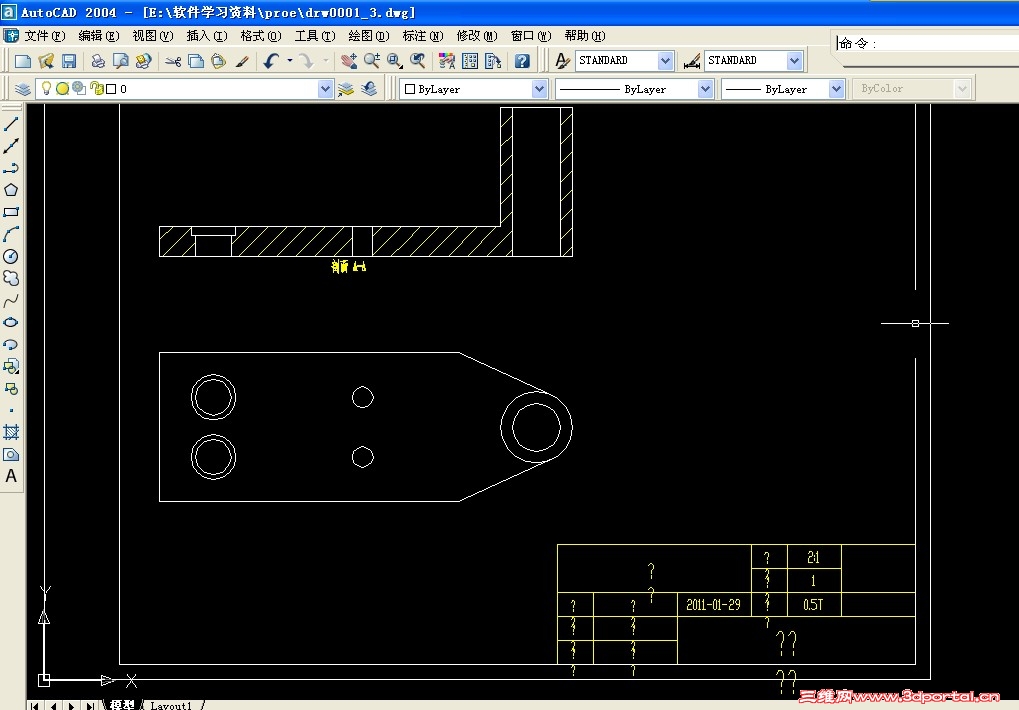Select the Line draw tool
Image resolution: width=1019 pixels, height=710 pixels.
11,123
